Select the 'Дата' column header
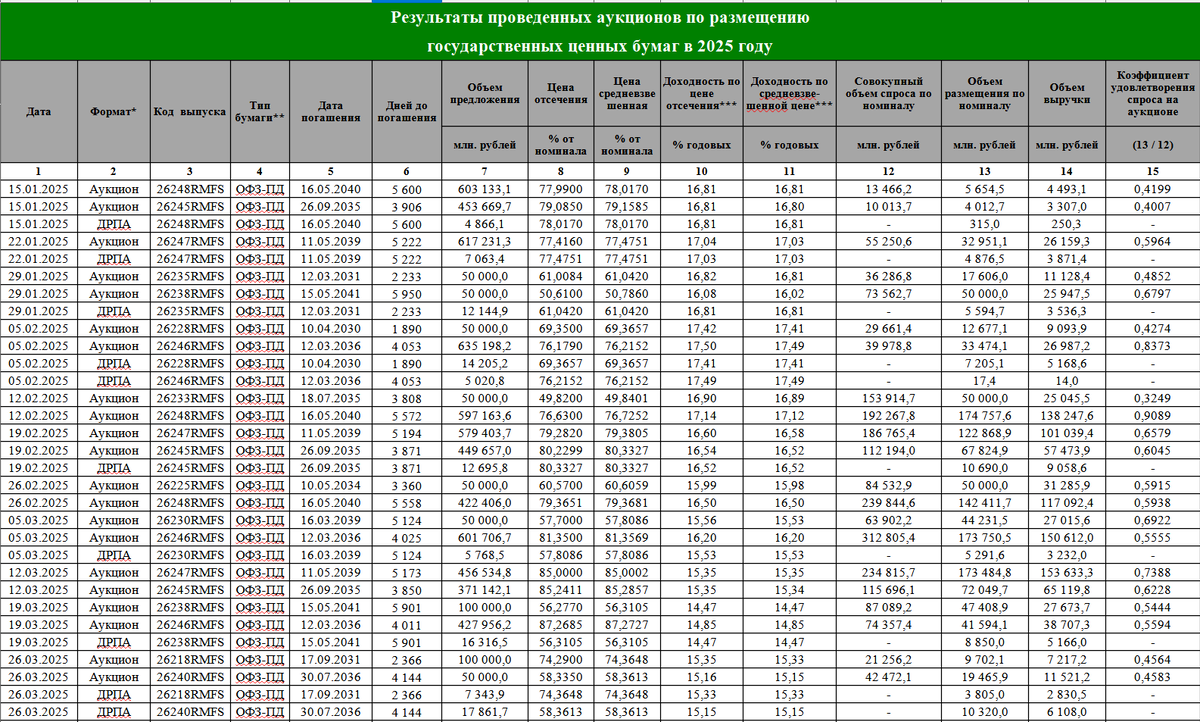Image resolution: width=1200 pixels, height=722 pixels. (40, 111)
